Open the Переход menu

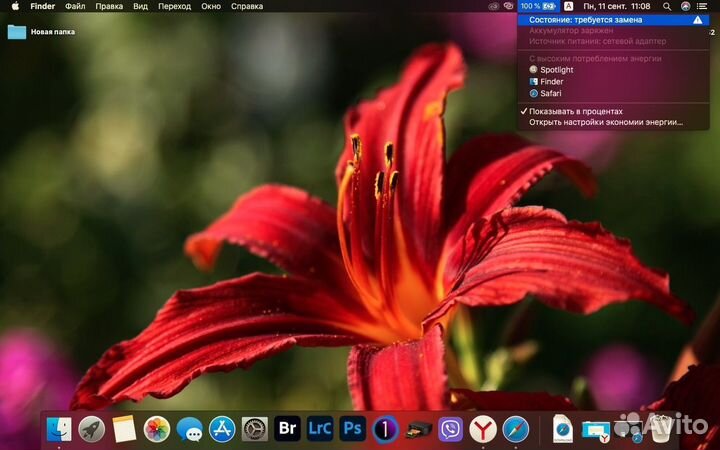[x=174, y=6]
